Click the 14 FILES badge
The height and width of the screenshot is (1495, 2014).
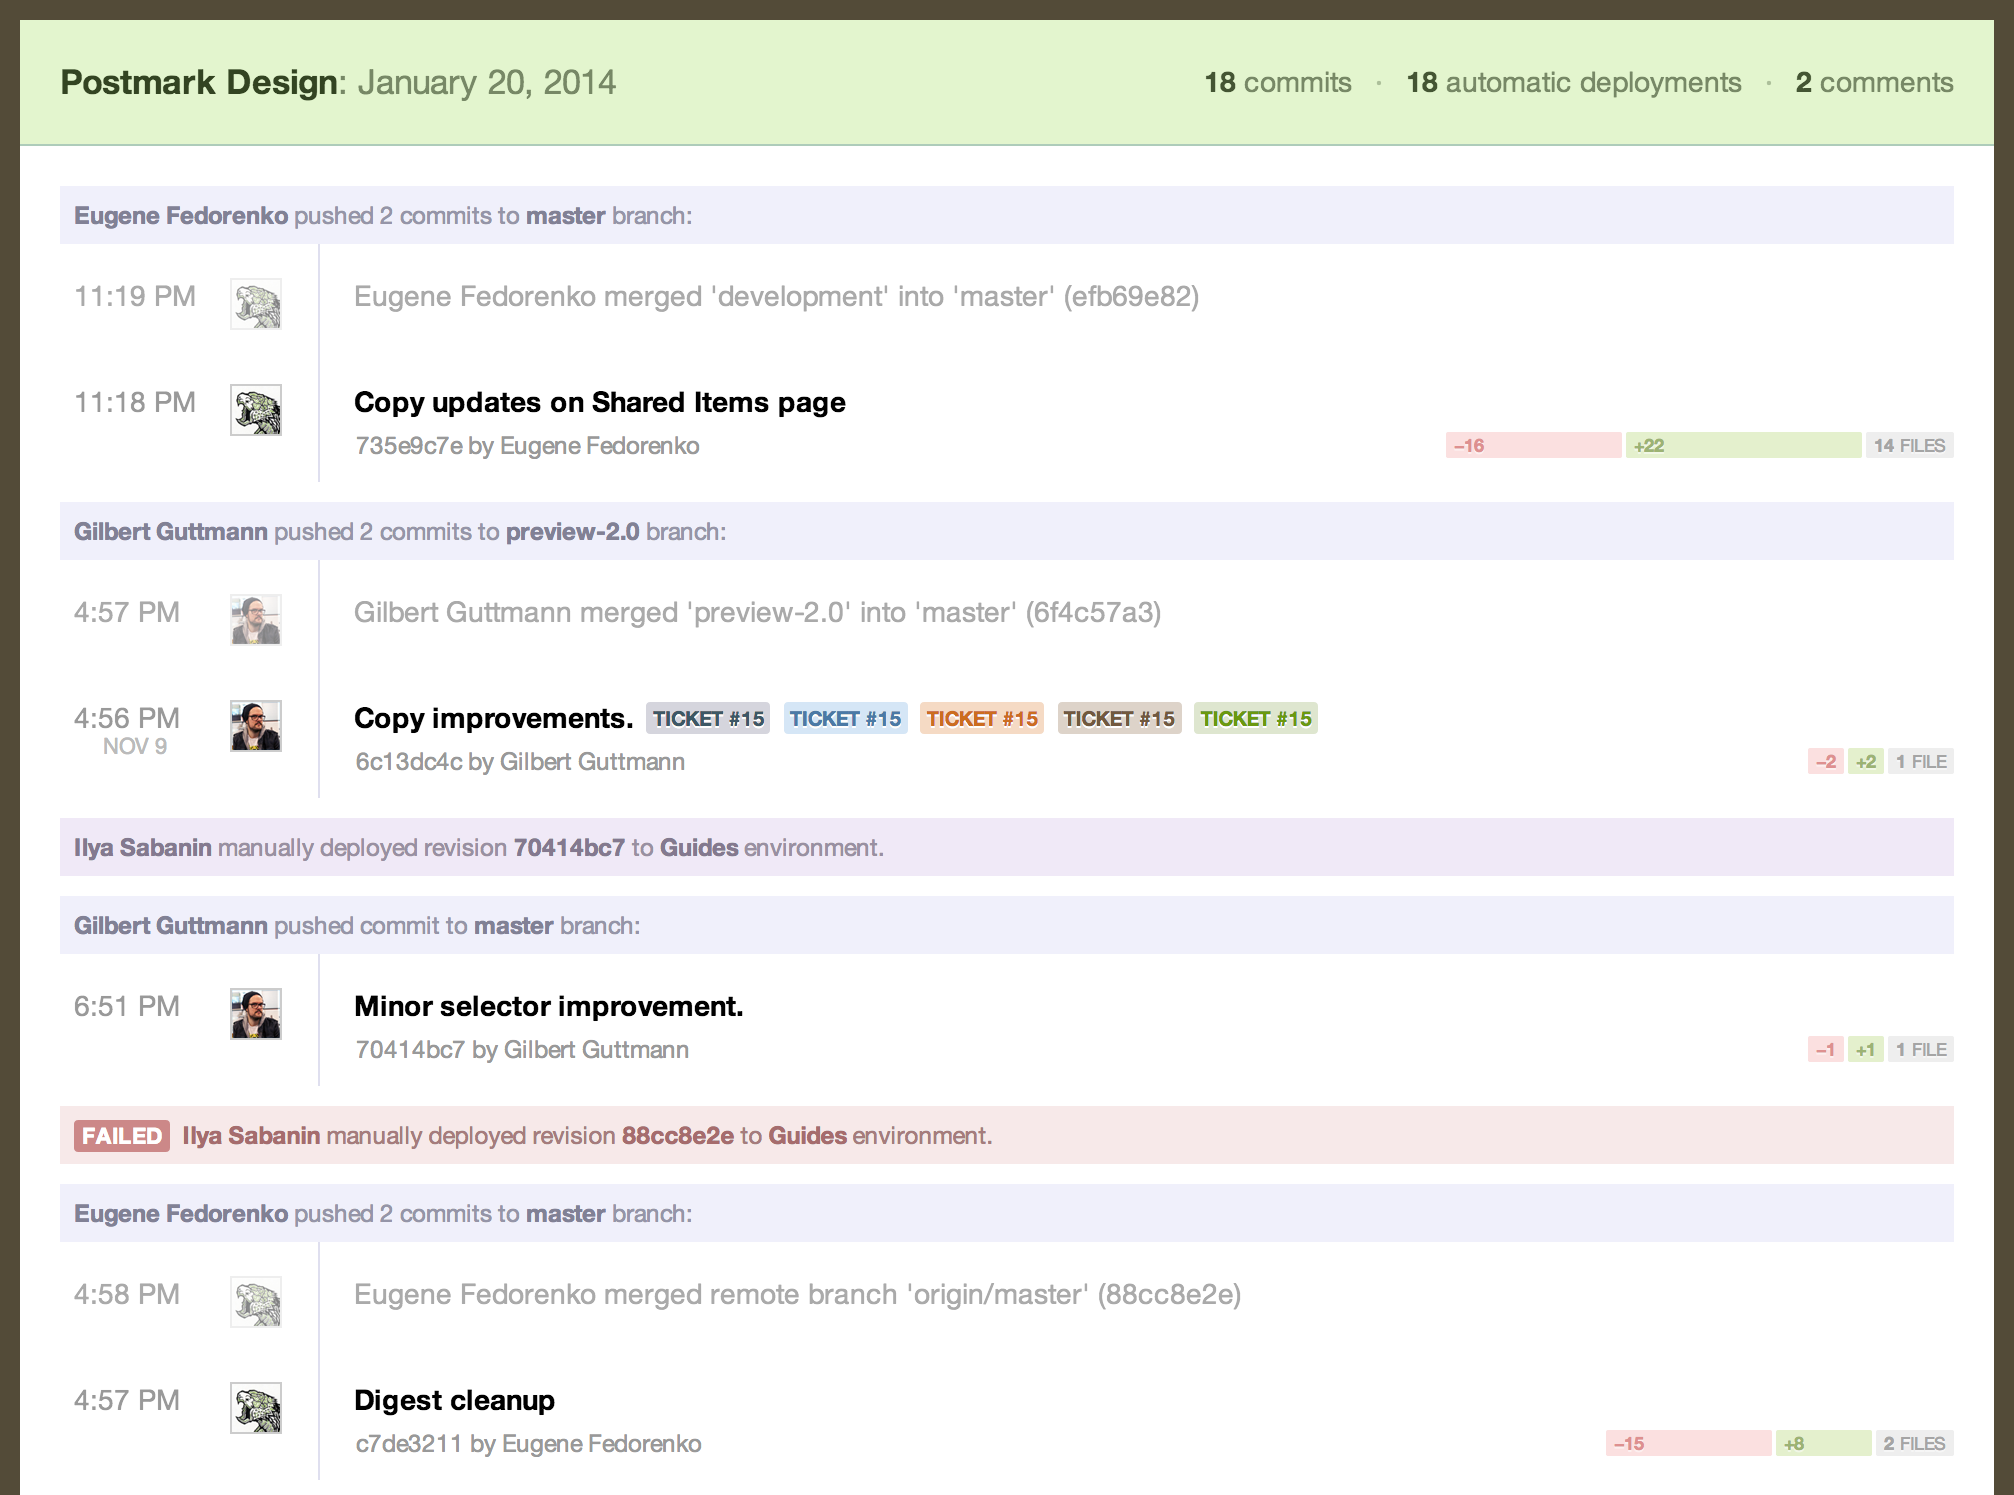coord(1908,446)
